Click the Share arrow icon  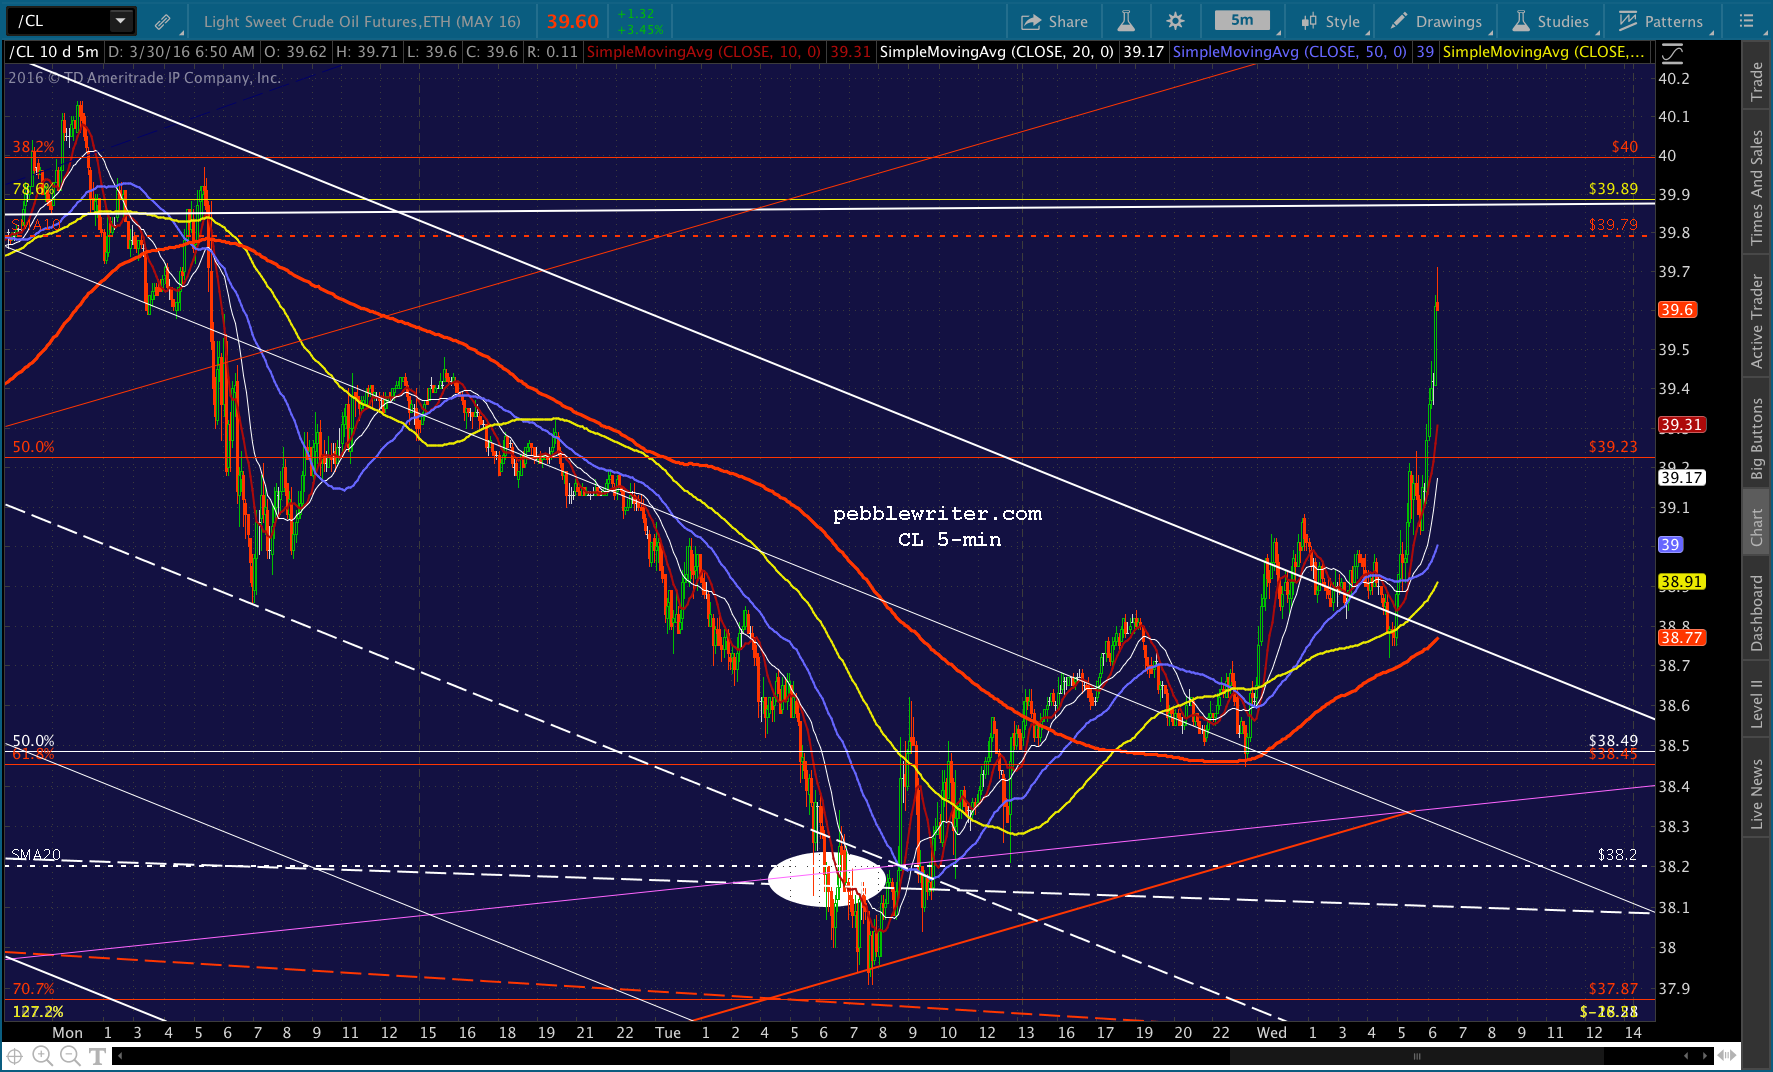pos(1031,21)
